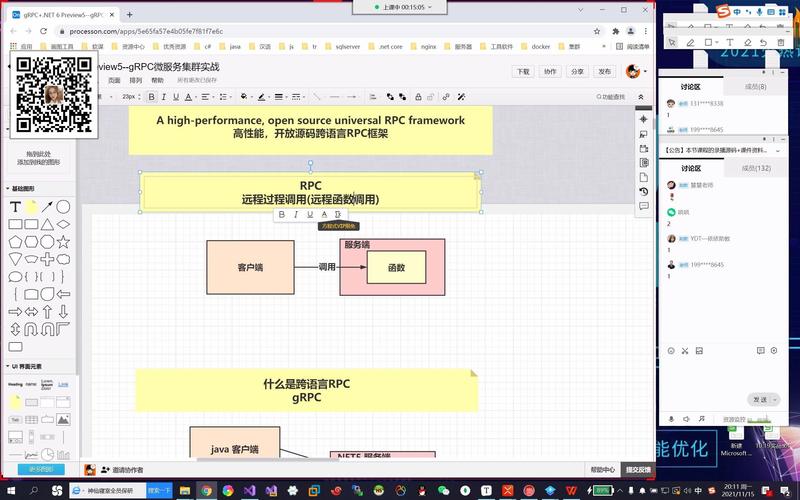Open page document icon on right dock
Image resolution: width=800 pixels, height=500 pixels.
point(643,178)
